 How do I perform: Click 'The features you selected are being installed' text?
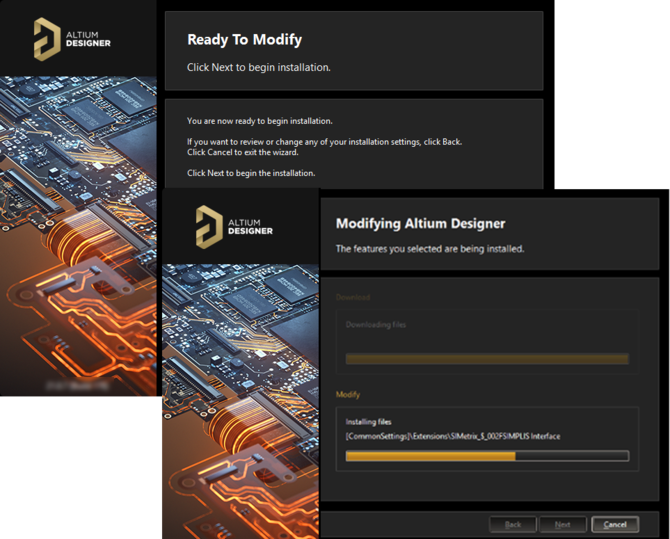[429, 248]
